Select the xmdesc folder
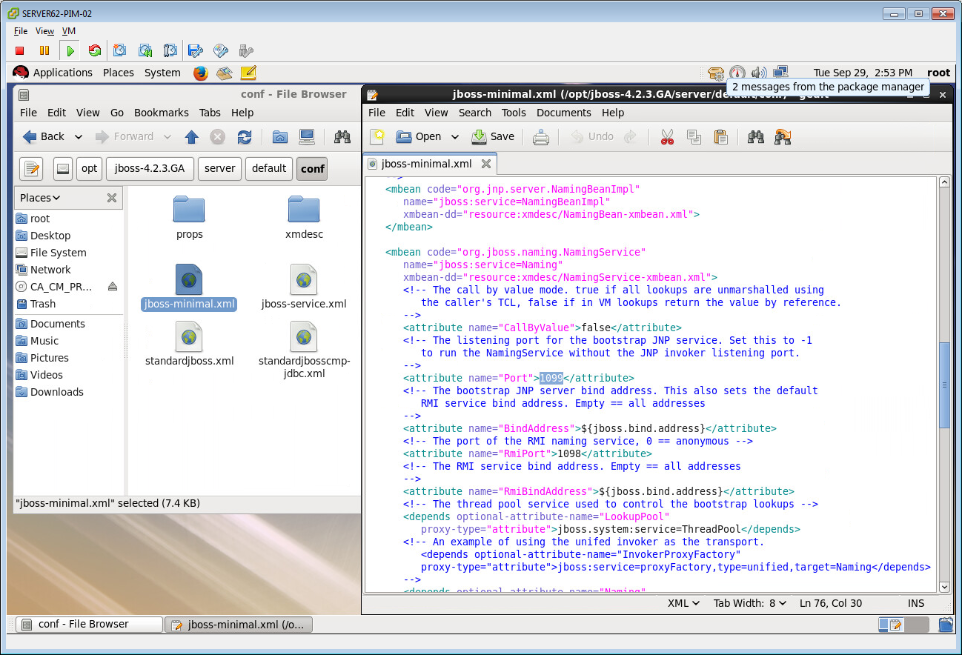962x655 pixels. click(304, 218)
